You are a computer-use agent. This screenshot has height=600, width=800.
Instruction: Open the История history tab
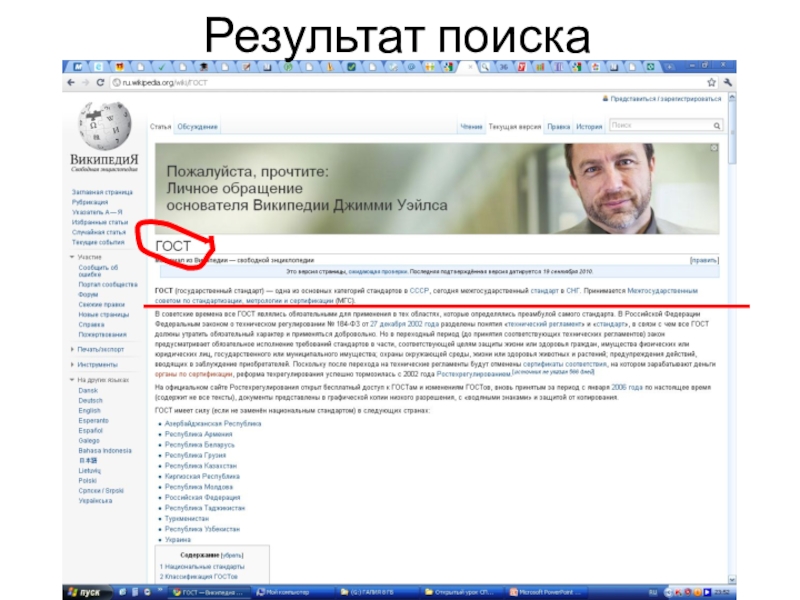coord(589,127)
